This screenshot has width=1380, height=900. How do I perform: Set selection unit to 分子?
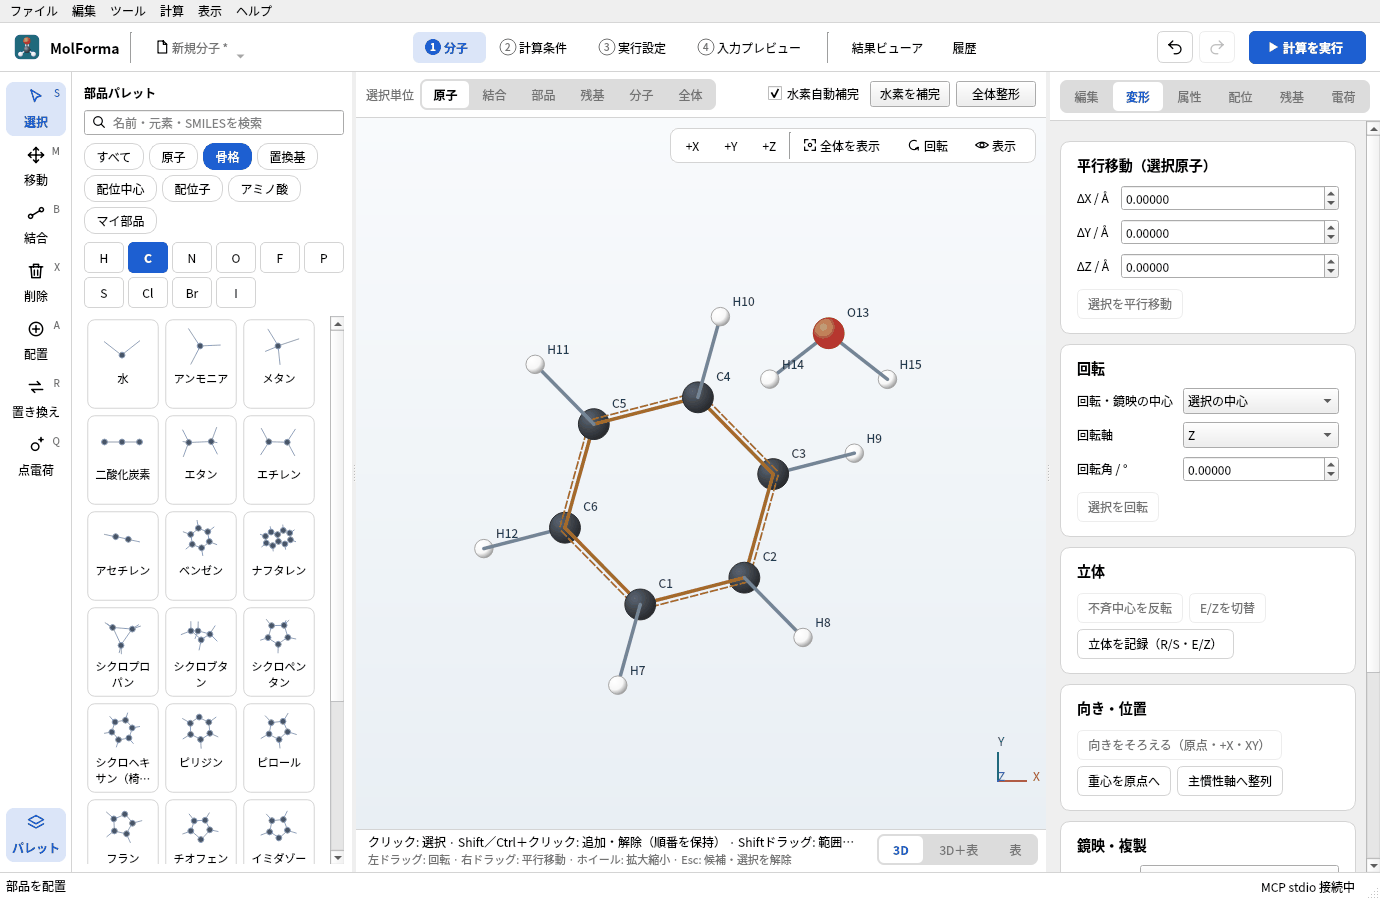641,95
